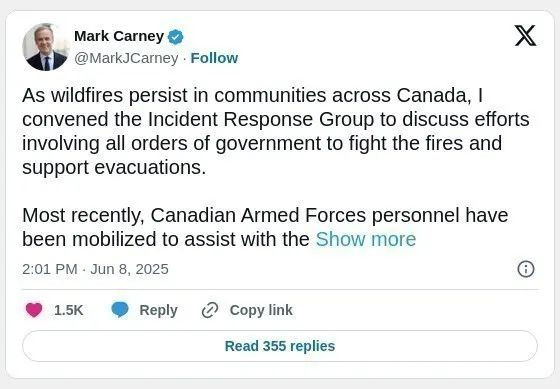
Task: Expand tweet with Show more
Action: [x=366, y=239]
